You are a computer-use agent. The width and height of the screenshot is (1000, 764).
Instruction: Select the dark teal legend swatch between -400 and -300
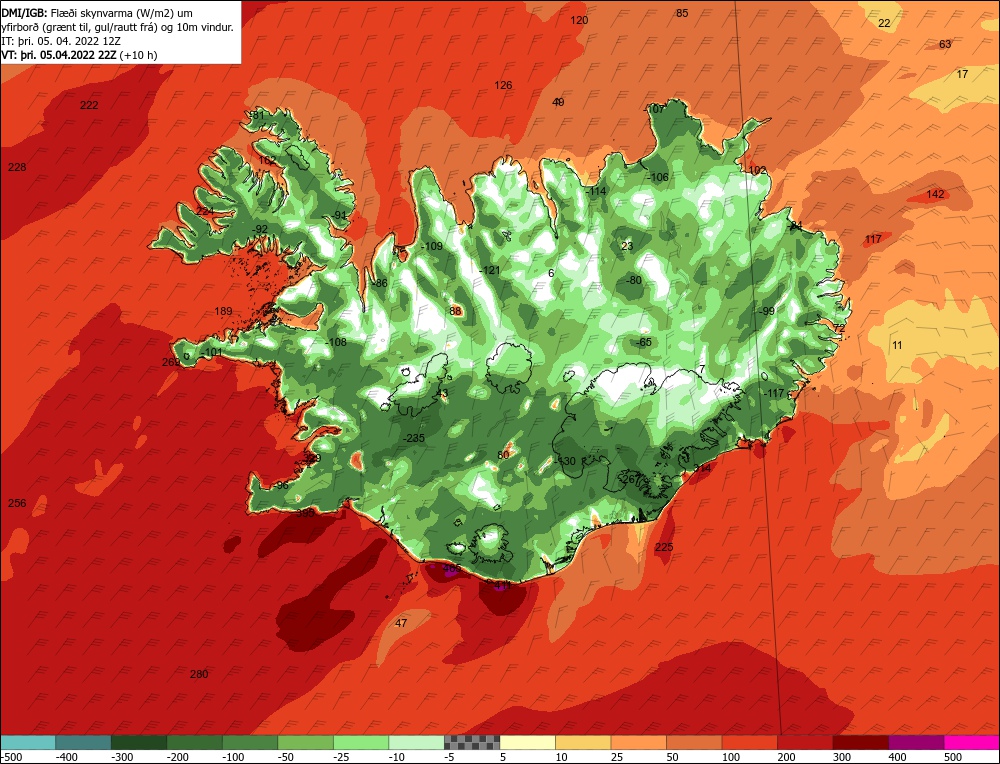click(84, 742)
